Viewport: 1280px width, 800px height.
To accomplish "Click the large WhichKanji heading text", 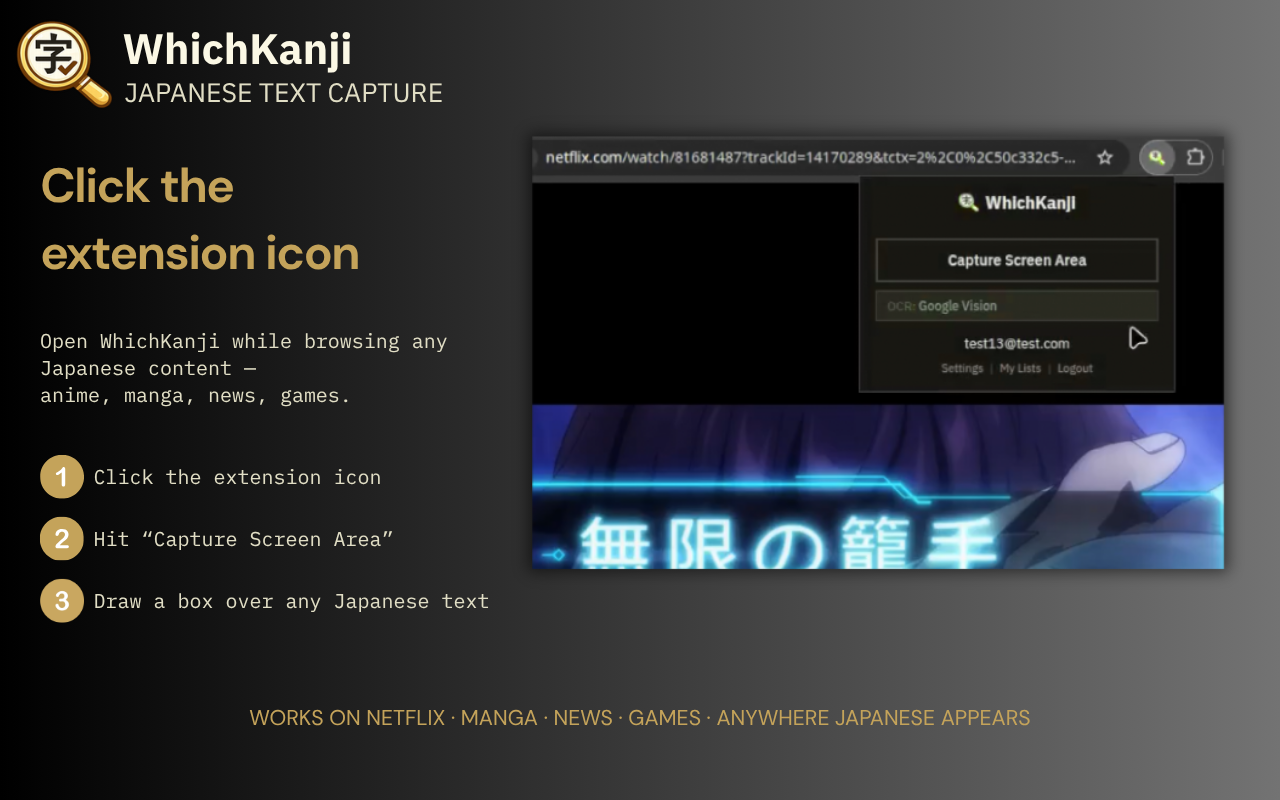I will click(238, 49).
